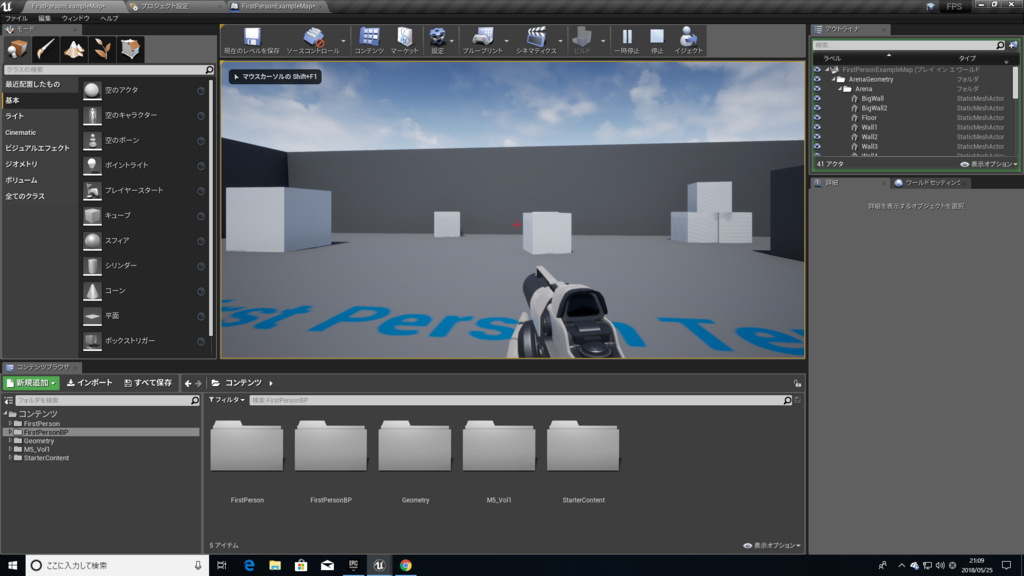Select the Player Start icon

click(x=92, y=190)
